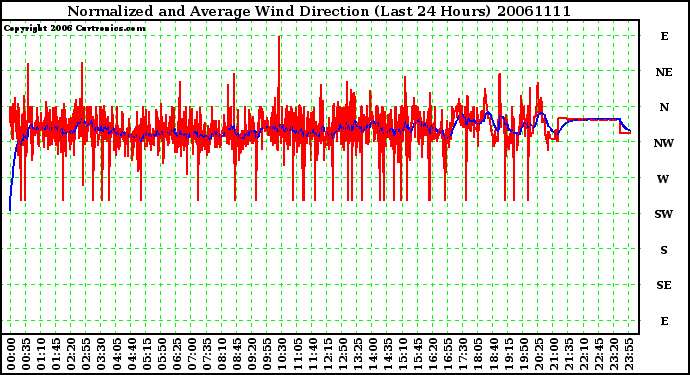Click the '01:10' time axis label

click(x=41, y=354)
